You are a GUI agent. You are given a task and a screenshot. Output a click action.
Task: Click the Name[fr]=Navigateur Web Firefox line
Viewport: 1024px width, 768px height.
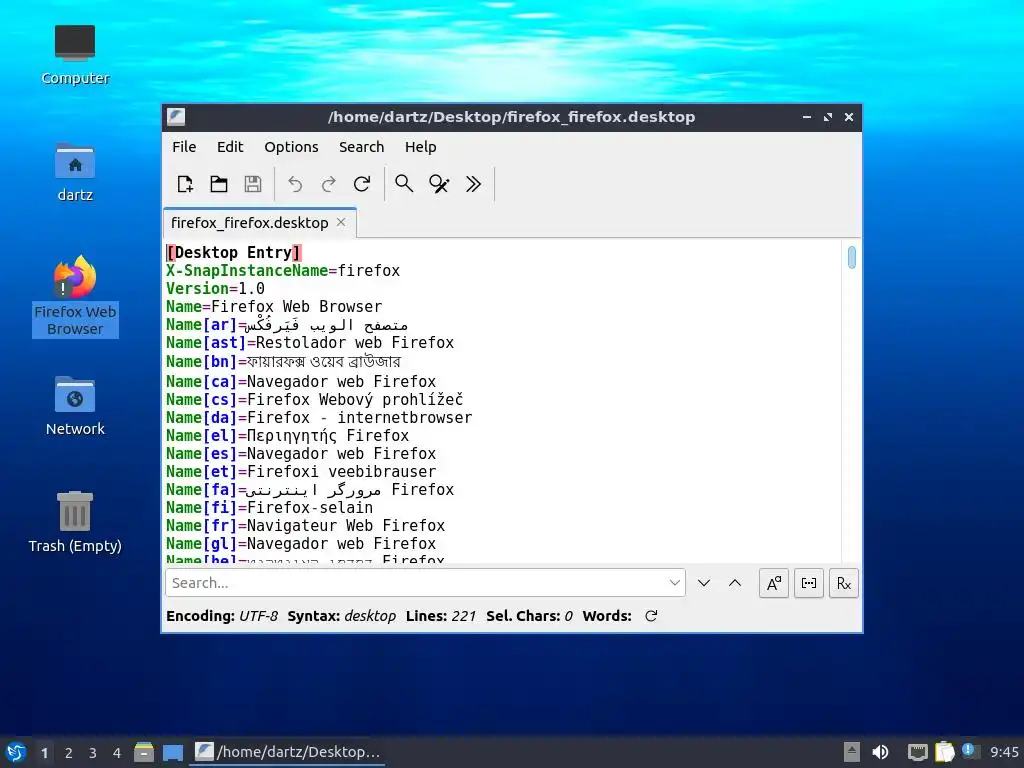306,526
